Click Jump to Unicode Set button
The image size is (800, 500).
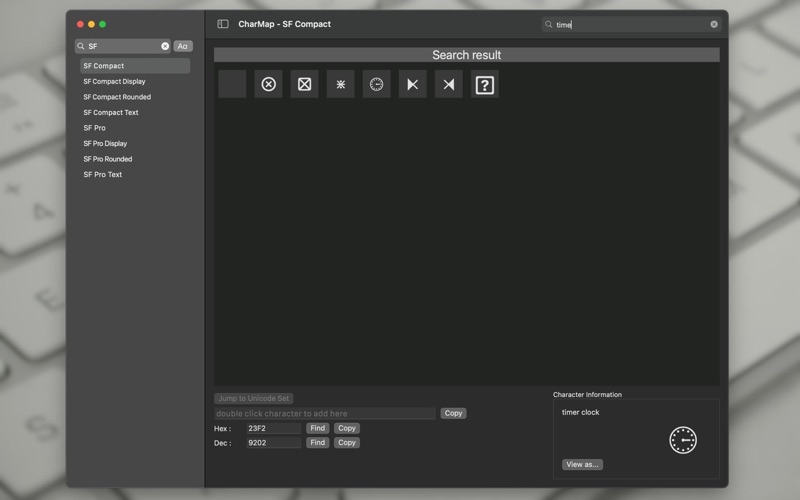[x=254, y=398]
